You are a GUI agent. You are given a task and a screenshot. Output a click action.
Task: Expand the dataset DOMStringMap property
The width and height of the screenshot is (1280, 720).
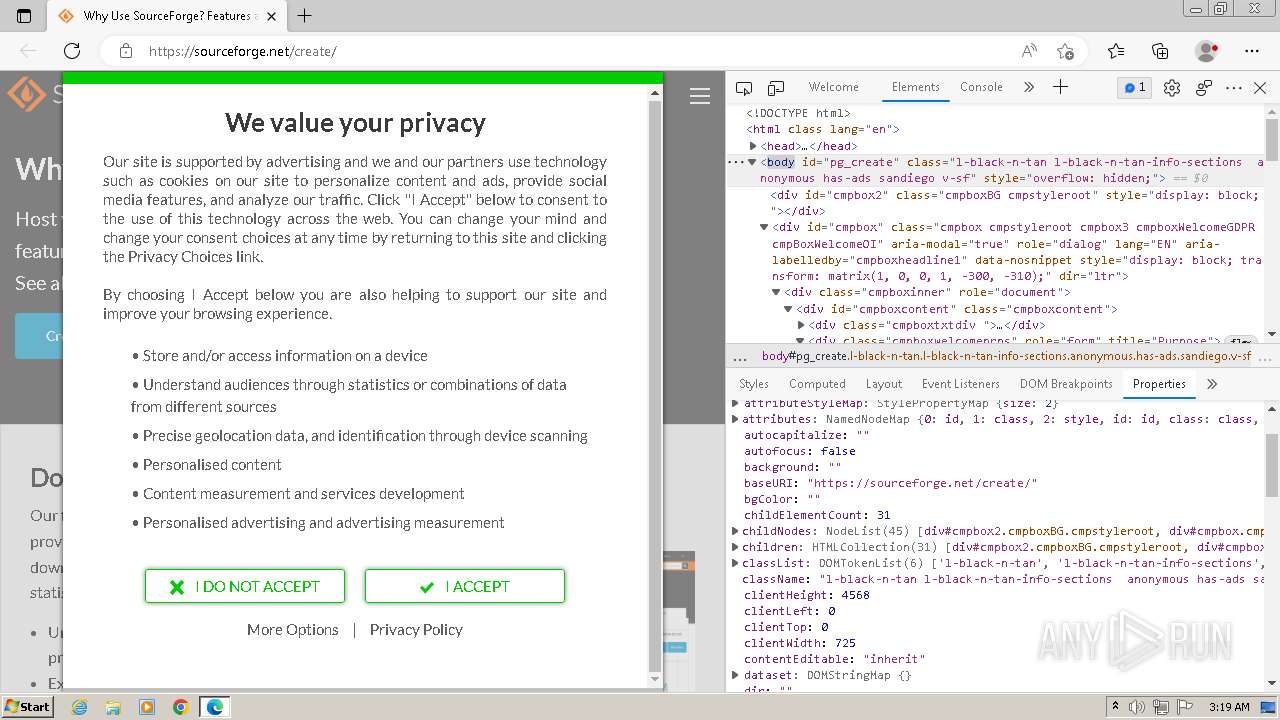click(x=736, y=675)
